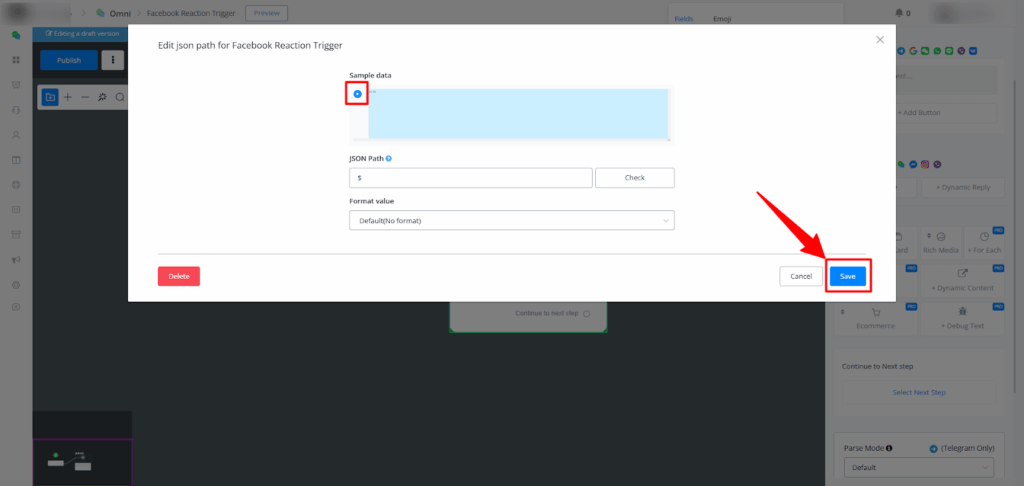Click into the Sample data text area
1024x486 pixels.
tap(517, 114)
